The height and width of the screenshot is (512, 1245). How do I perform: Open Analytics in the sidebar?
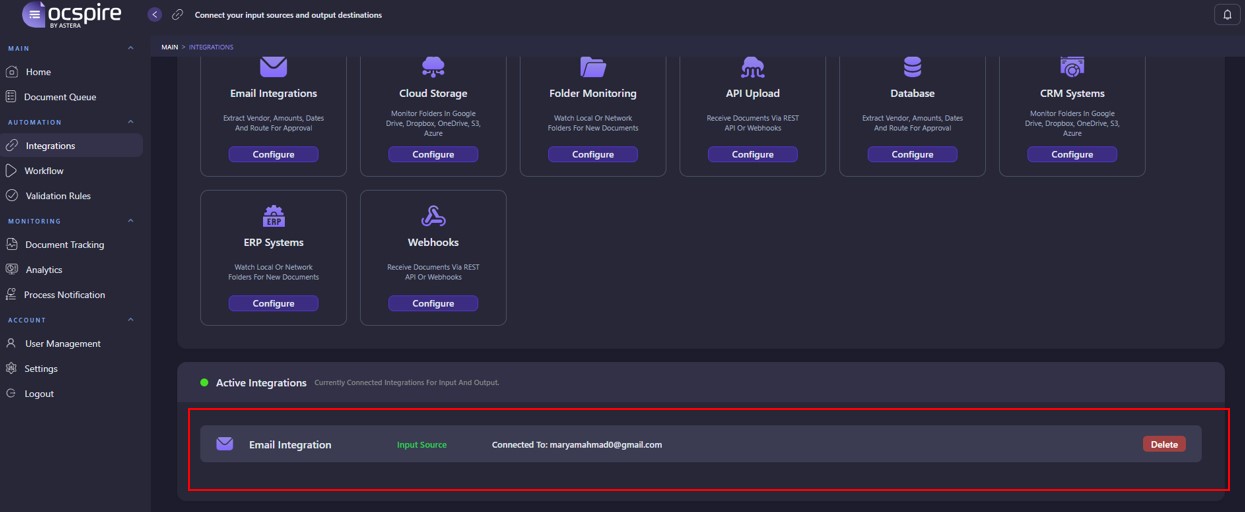click(43, 270)
